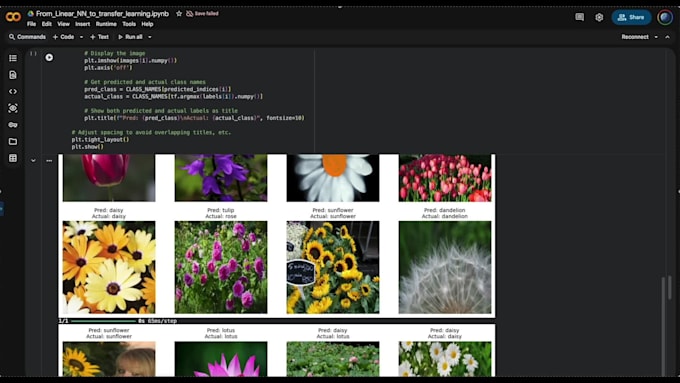Click the white daisy with orange center image
This screenshot has height=383, width=680.
pos(333,178)
